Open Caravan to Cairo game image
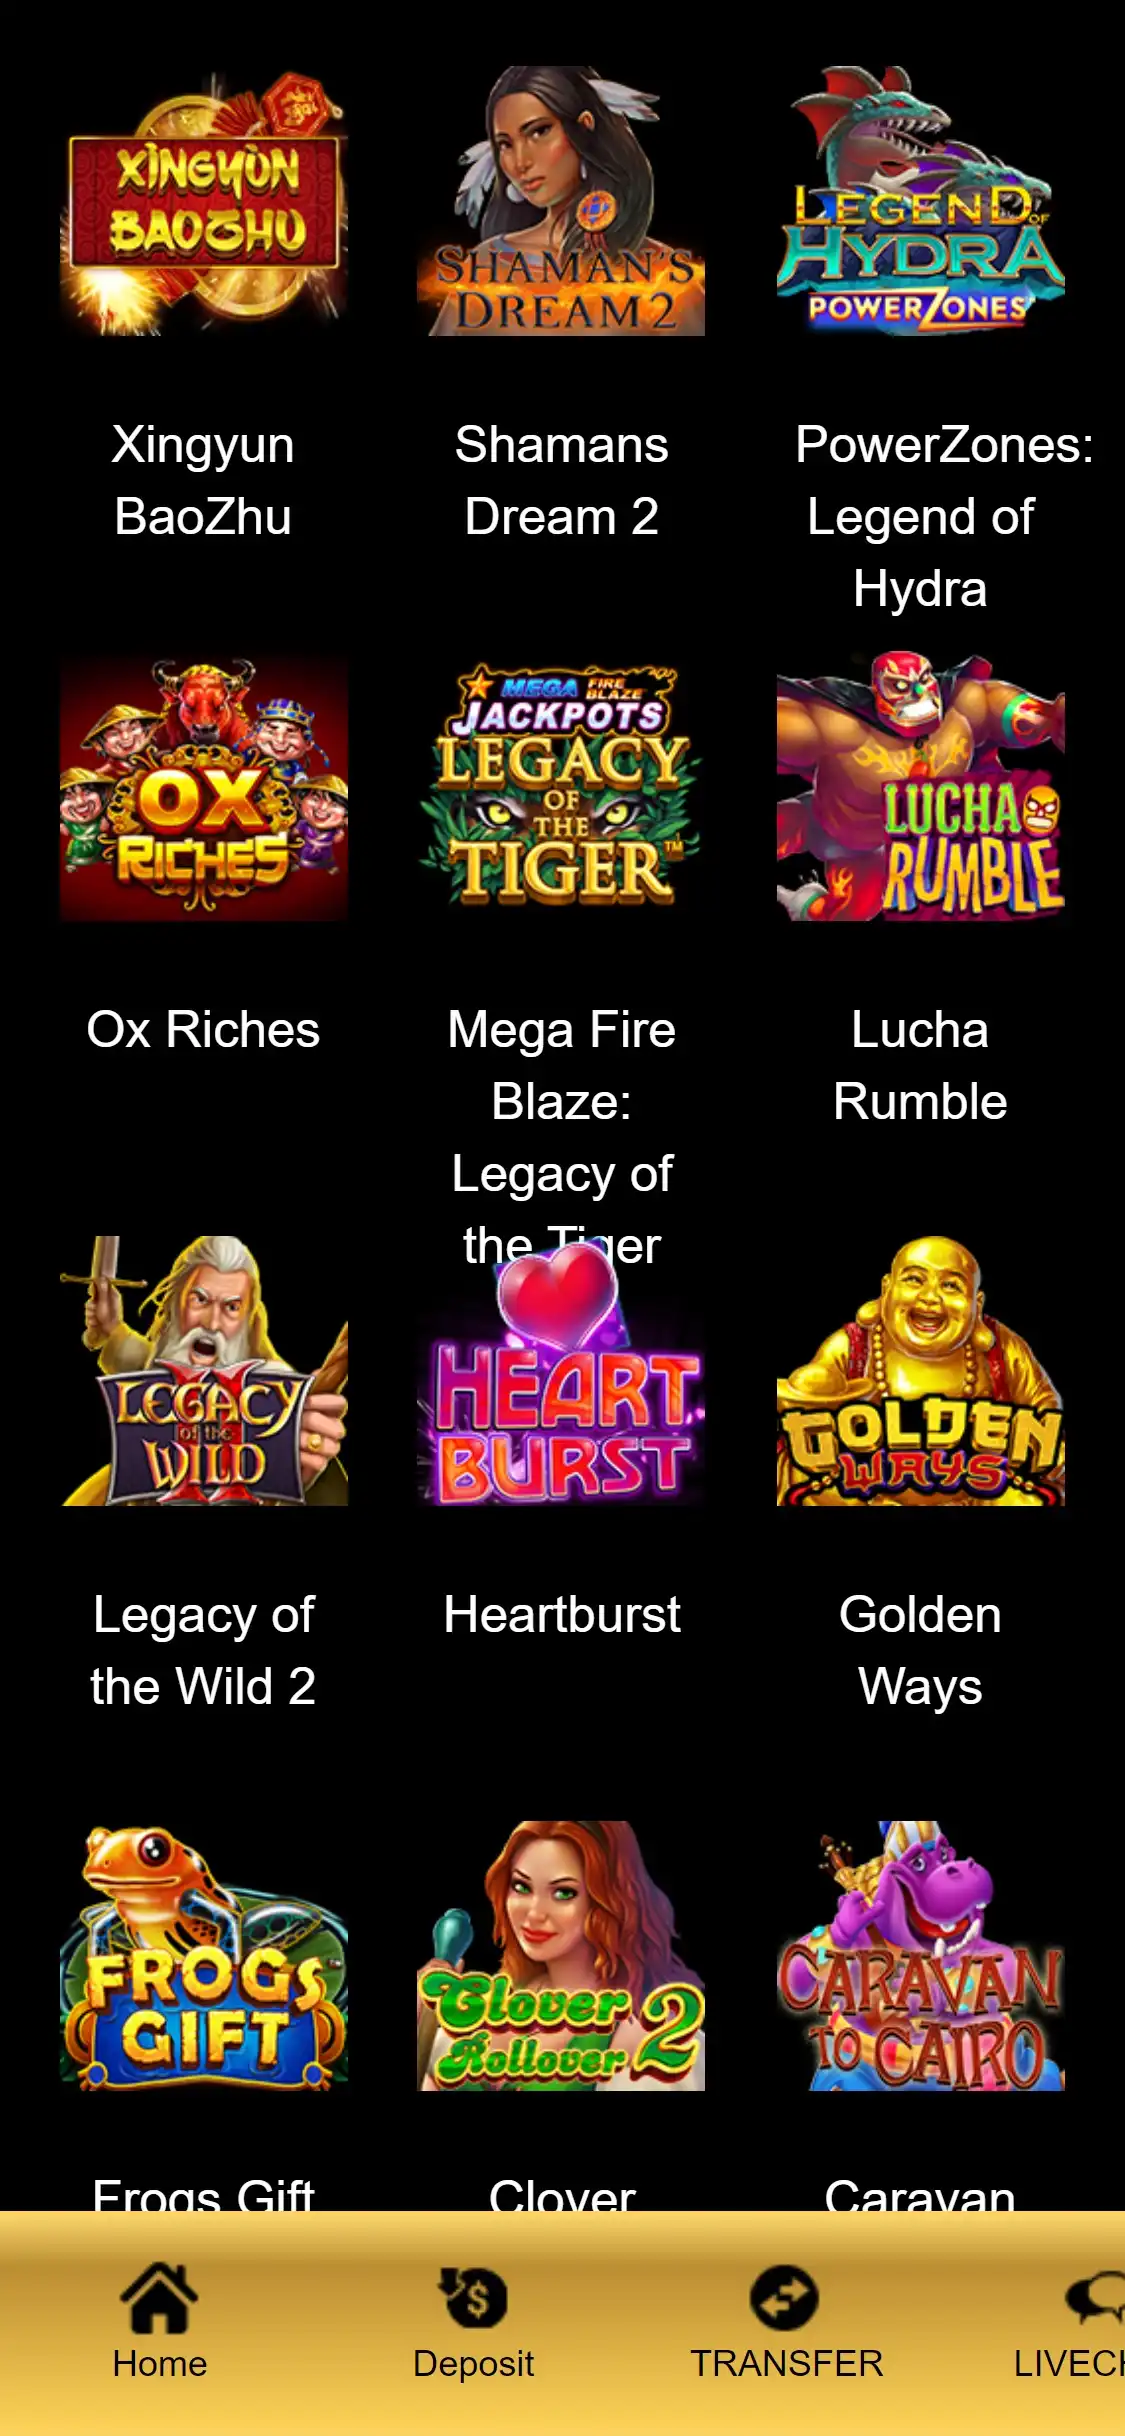The image size is (1125, 2436). [921, 1956]
